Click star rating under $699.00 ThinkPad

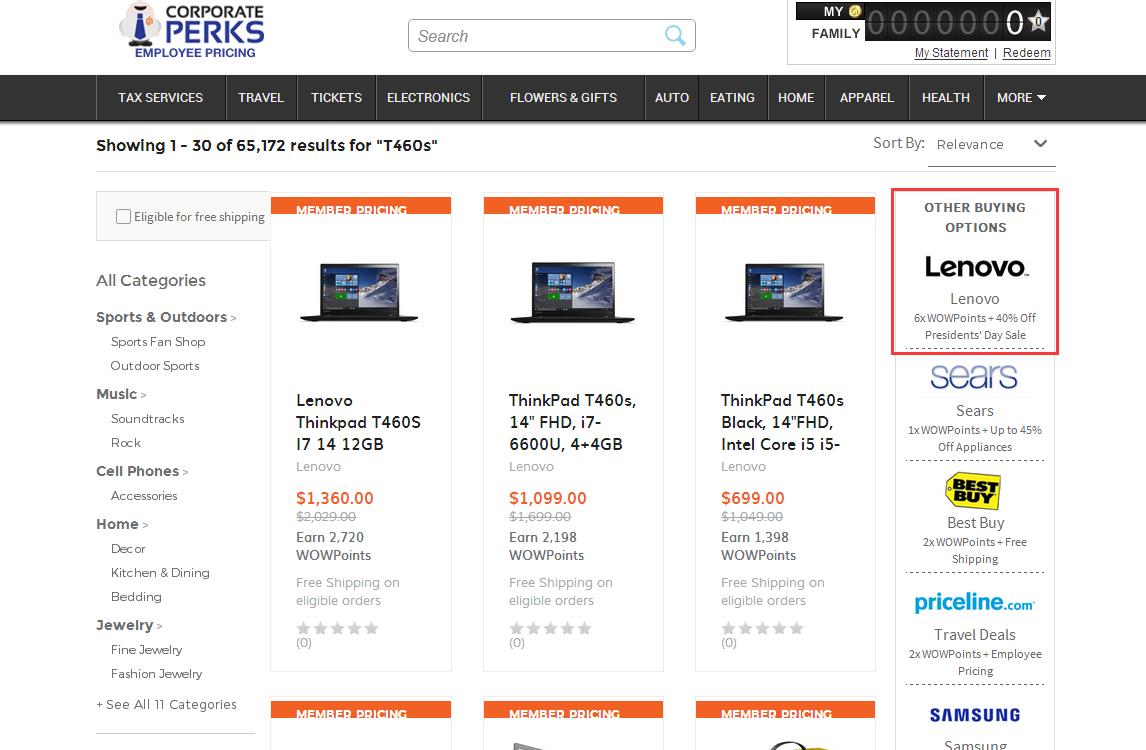pos(762,628)
